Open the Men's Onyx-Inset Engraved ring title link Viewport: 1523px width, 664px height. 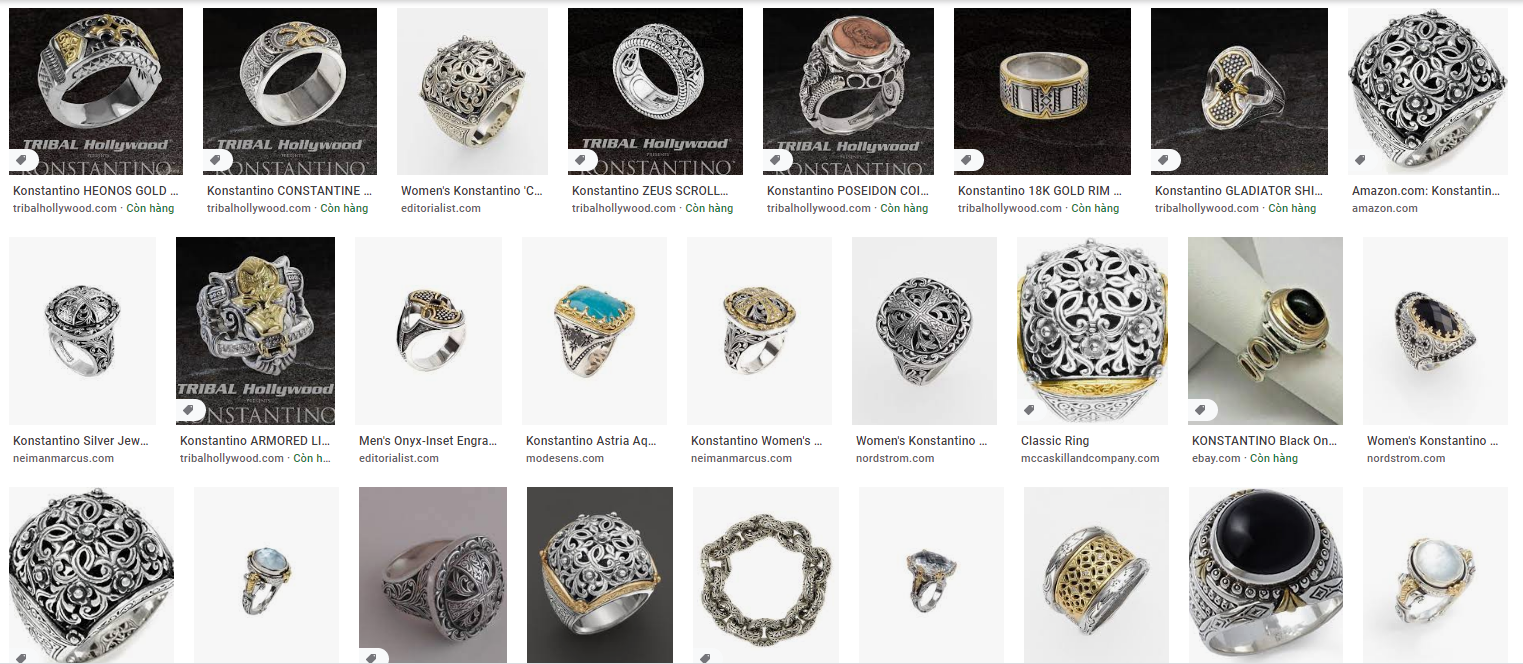pyautogui.click(x=428, y=441)
